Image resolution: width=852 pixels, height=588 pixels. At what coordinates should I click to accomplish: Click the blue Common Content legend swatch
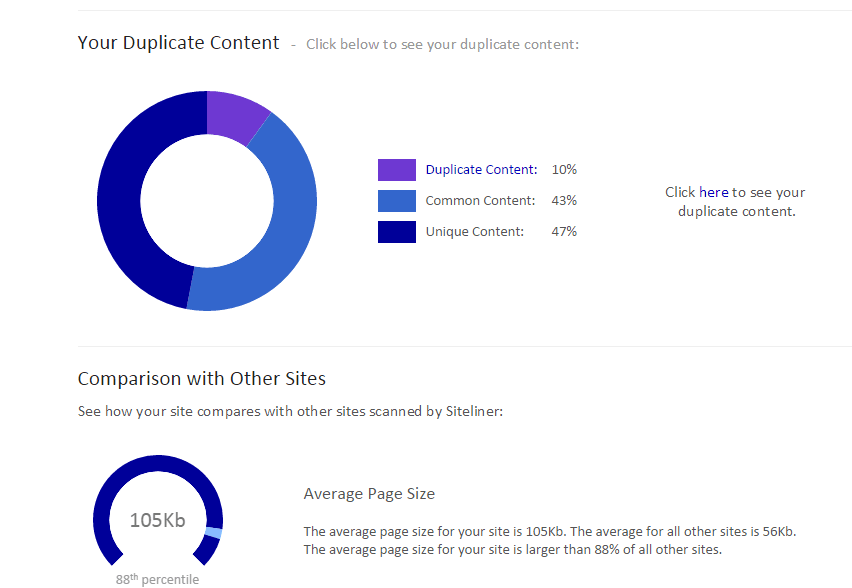396,200
